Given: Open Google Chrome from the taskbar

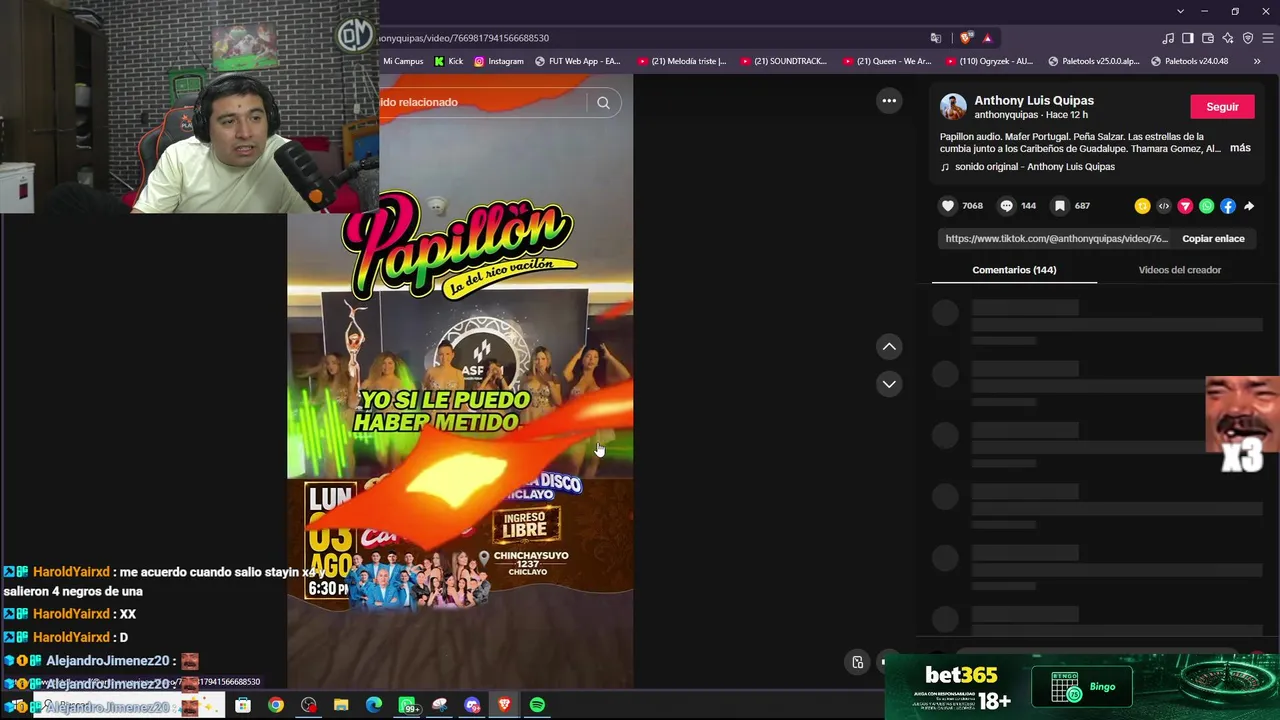Looking at the screenshot, I should click(275, 705).
